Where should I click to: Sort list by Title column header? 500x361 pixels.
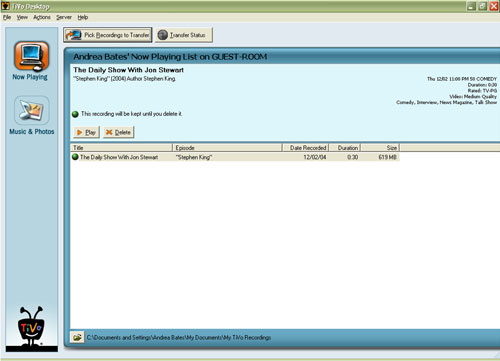point(121,148)
